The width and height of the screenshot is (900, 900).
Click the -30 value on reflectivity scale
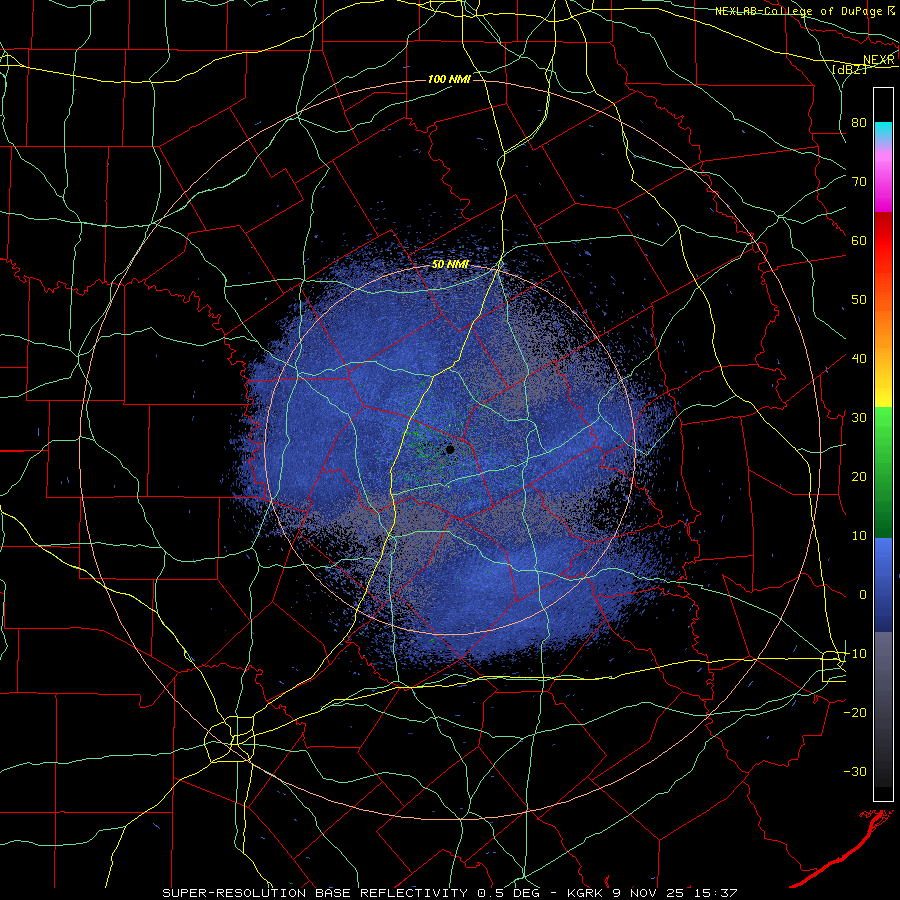point(855,771)
